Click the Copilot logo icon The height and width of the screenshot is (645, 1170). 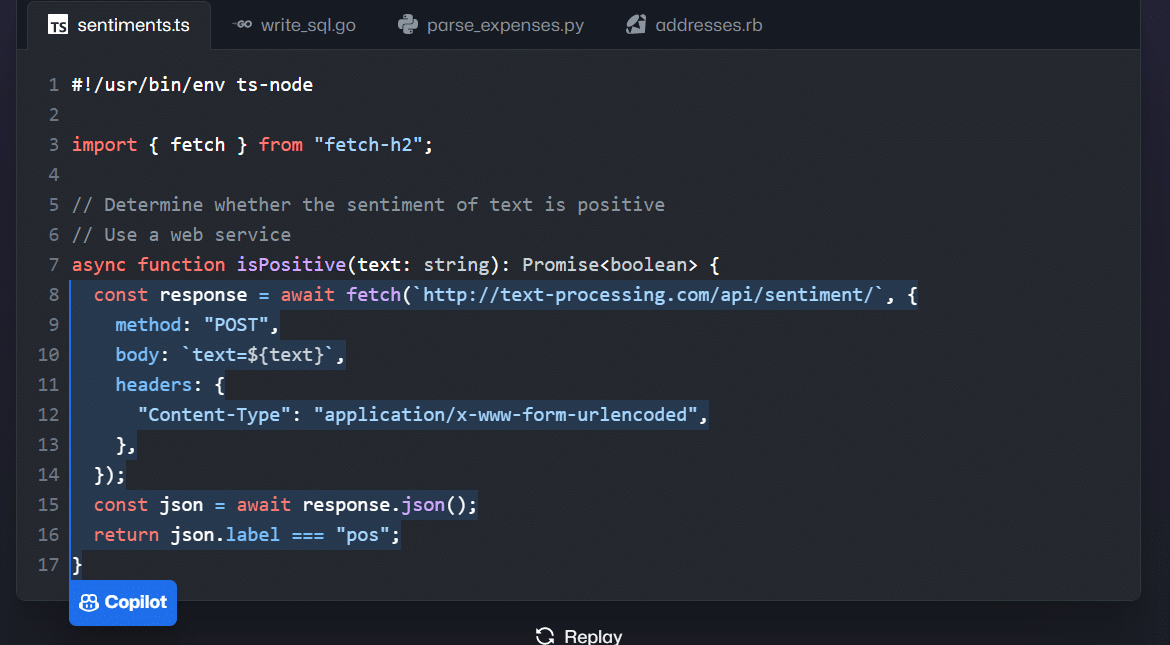(89, 602)
